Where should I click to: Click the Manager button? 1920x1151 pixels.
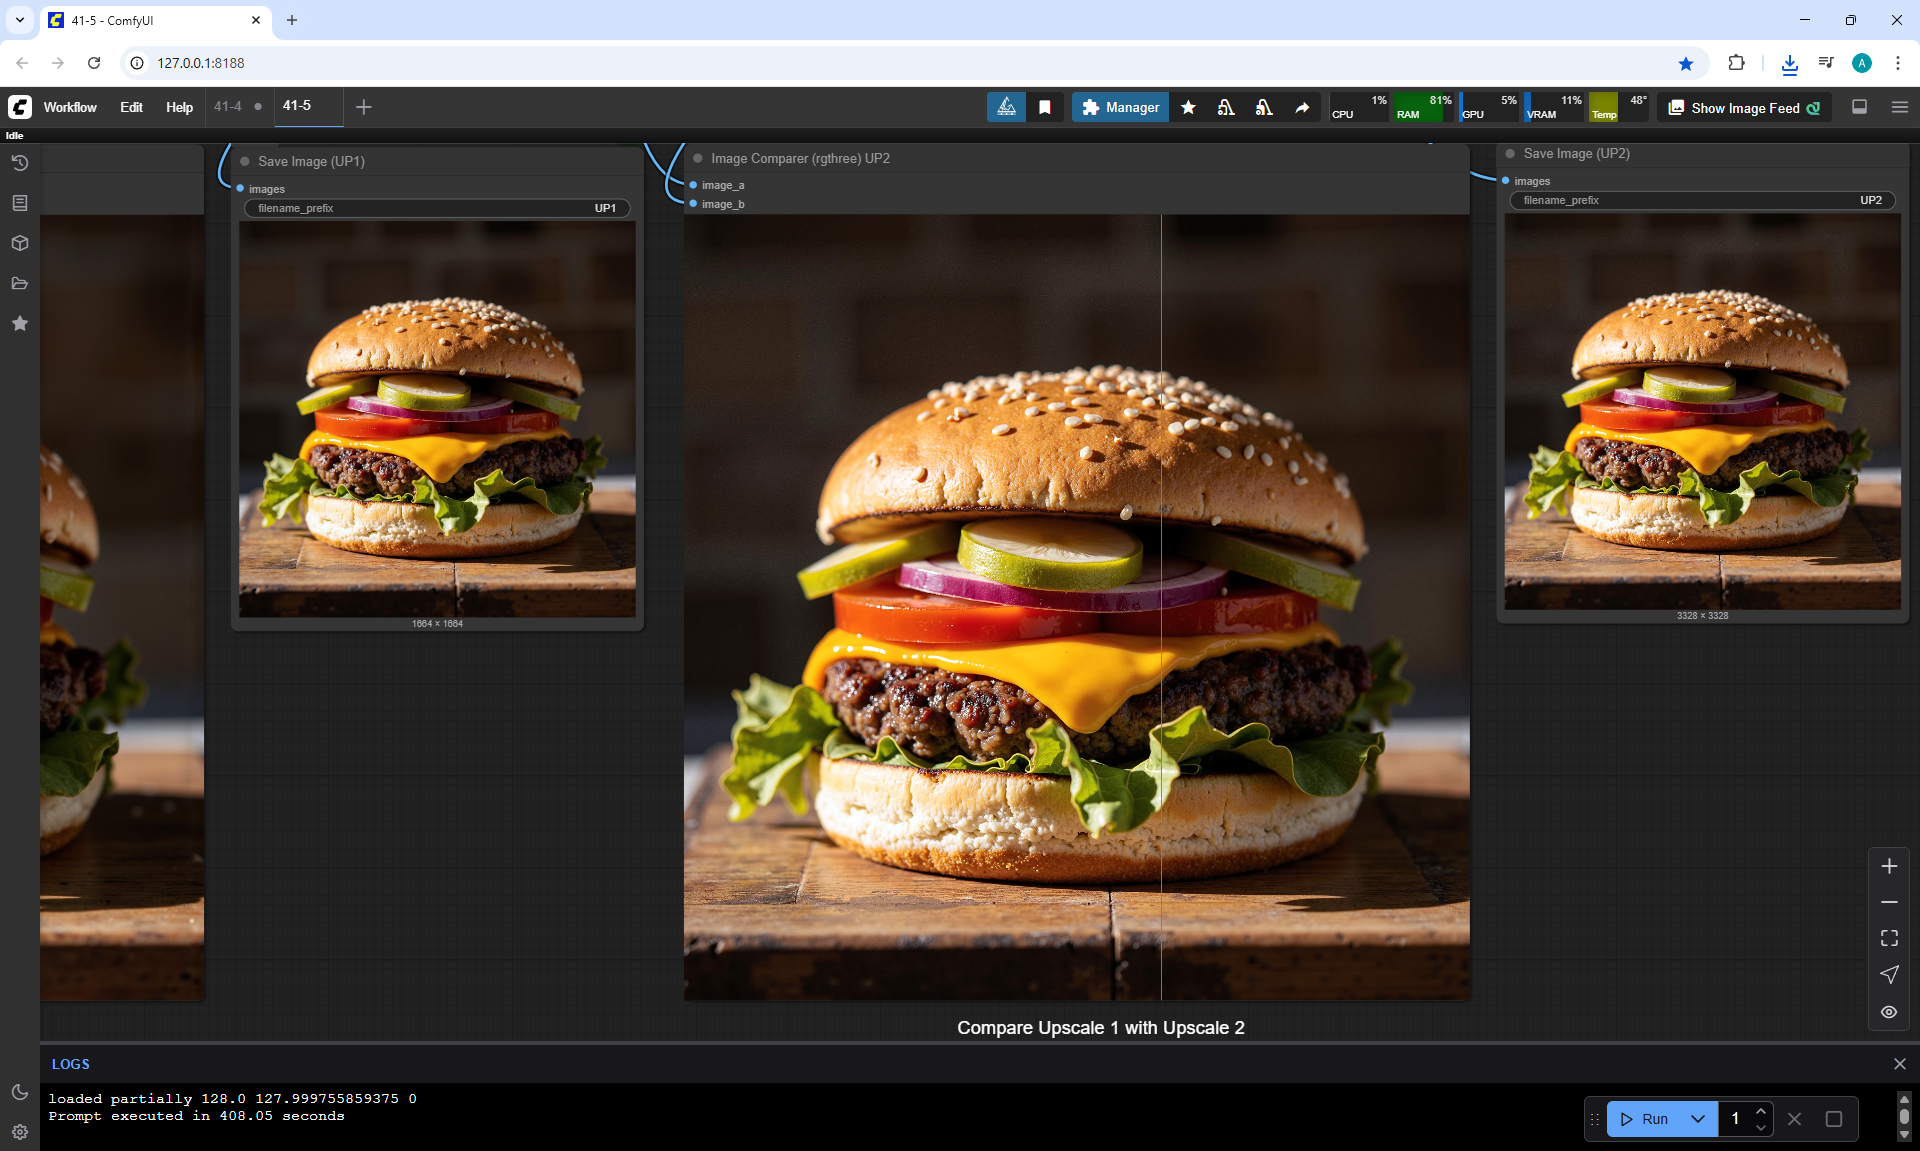[x=1120, y=107]
